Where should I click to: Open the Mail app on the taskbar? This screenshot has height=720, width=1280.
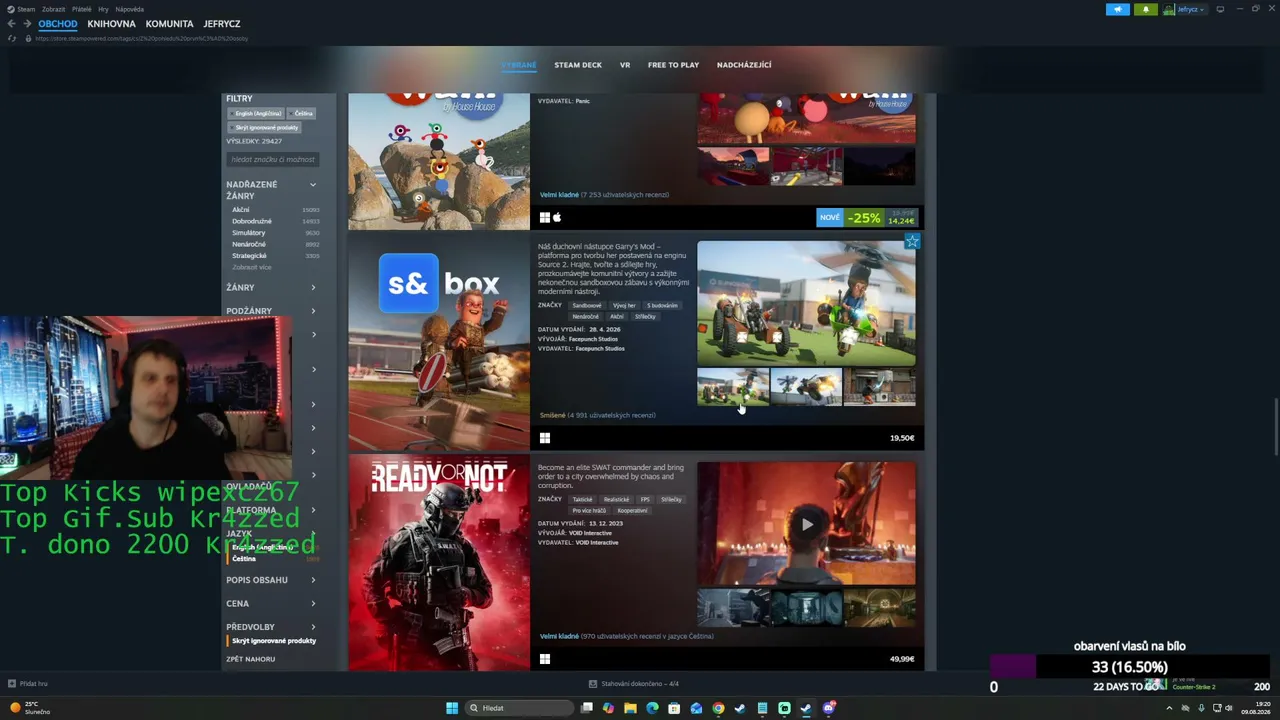coord(696,708)
